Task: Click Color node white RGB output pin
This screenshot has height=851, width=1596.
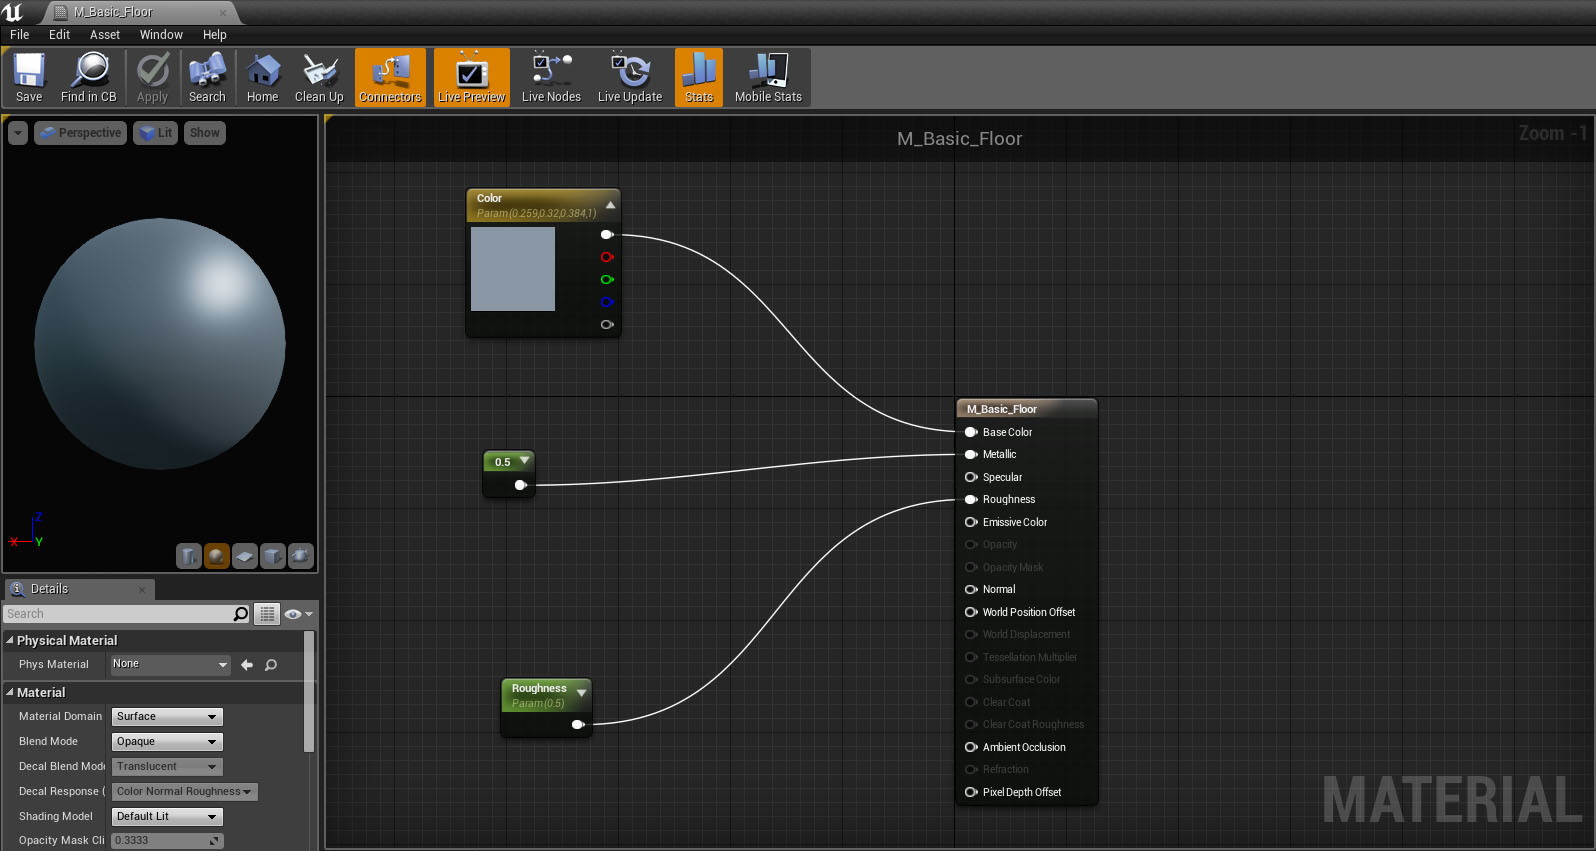Action: tap(606, 235)
